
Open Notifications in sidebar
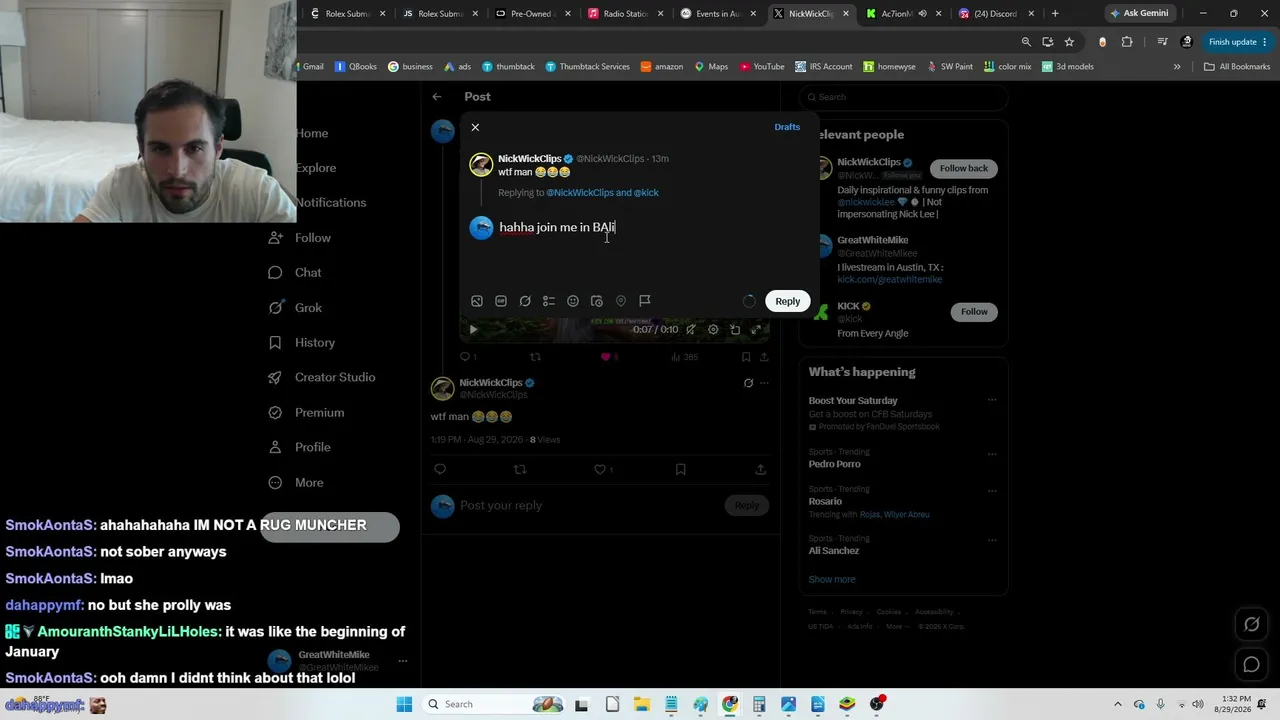pos(331,202)
